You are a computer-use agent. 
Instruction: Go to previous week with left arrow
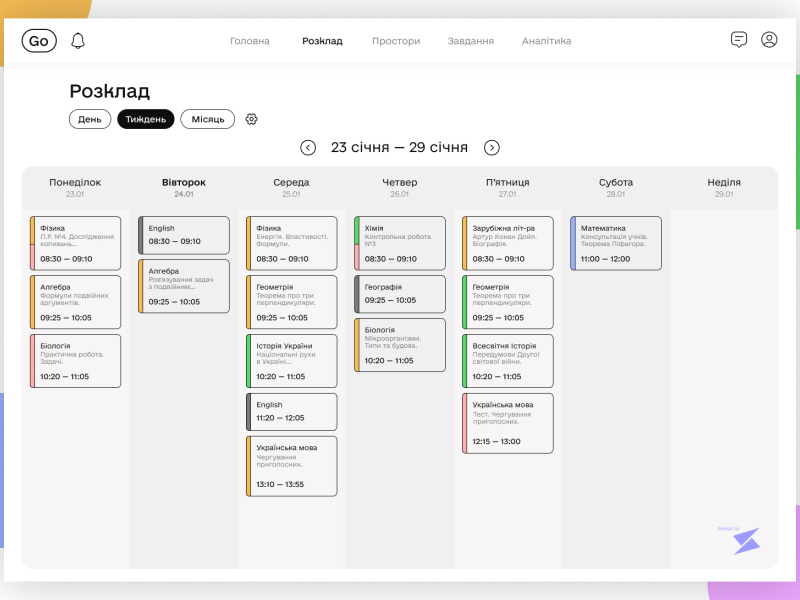(308, 147)
